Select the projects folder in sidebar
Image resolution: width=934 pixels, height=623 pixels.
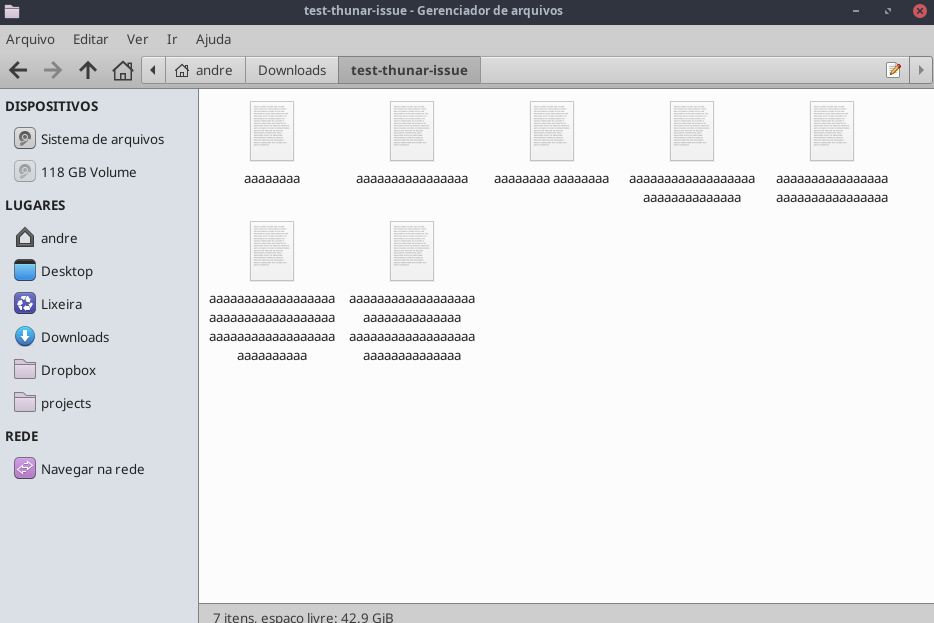tap(65, 403)
